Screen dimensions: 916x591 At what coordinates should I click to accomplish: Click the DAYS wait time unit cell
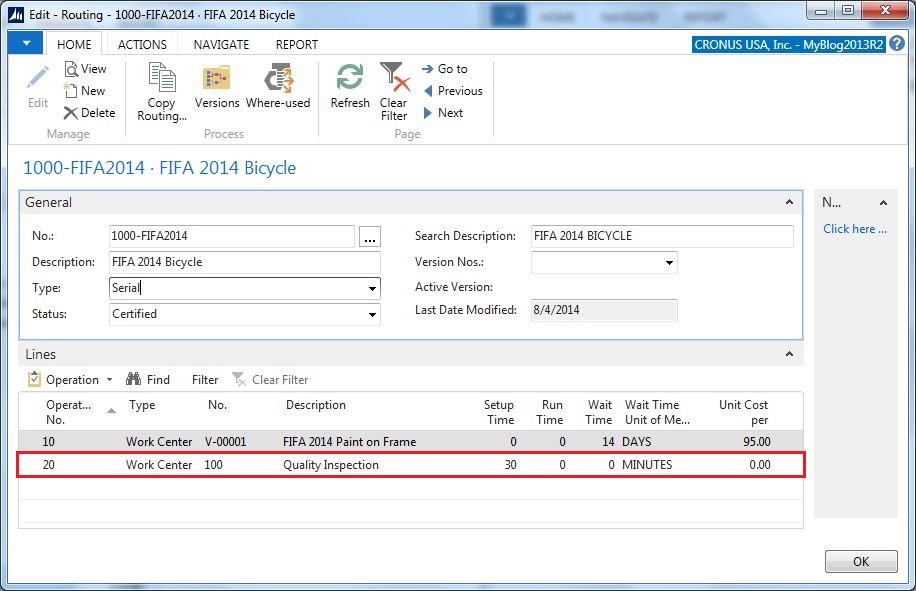[636, 442]
